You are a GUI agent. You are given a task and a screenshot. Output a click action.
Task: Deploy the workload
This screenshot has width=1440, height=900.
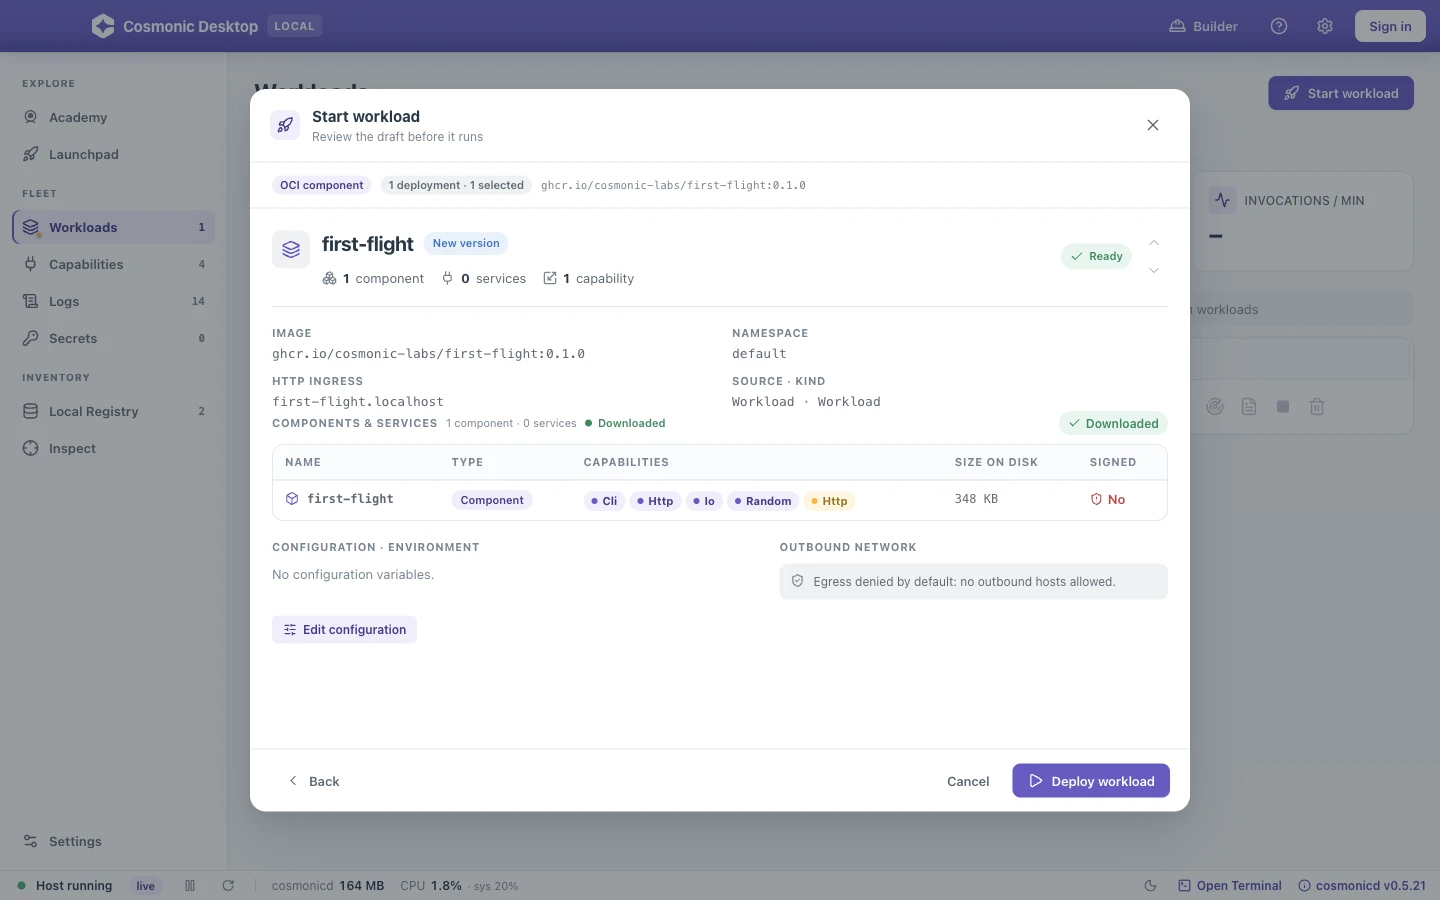point(1091,781)
